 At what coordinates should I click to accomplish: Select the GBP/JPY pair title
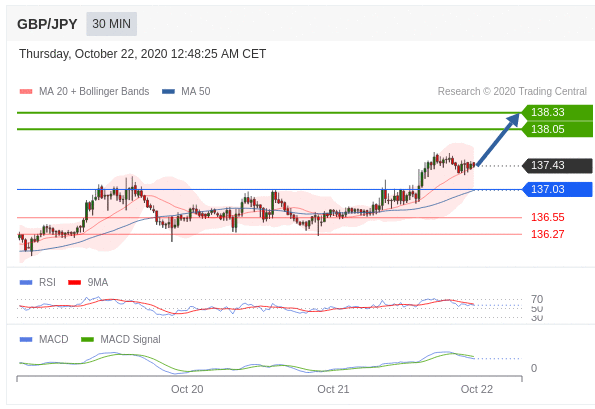point(47,24)
